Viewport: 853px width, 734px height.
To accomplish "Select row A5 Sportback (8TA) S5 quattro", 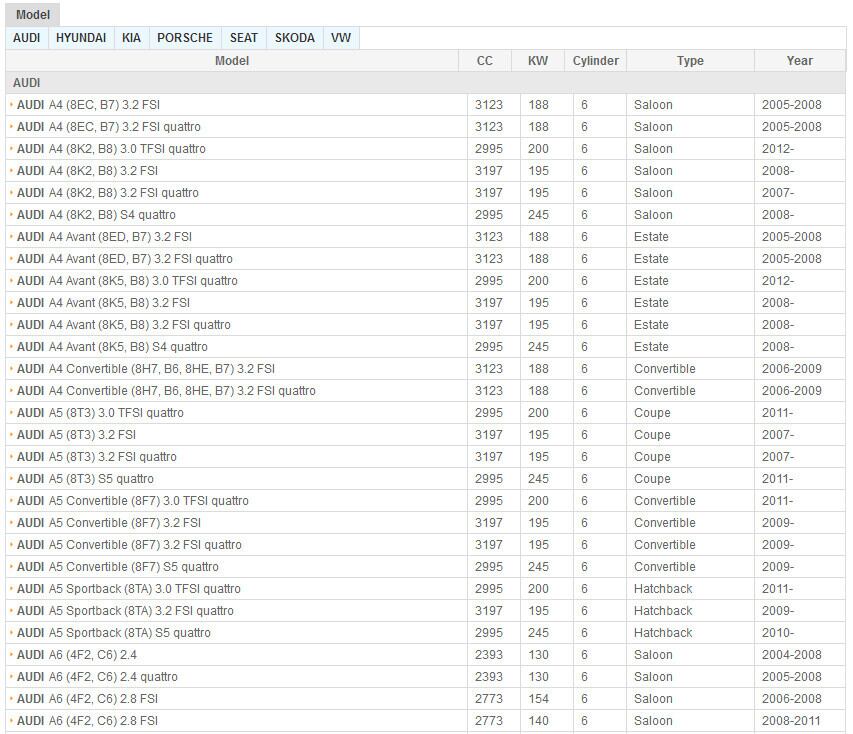I will point(425,633).
